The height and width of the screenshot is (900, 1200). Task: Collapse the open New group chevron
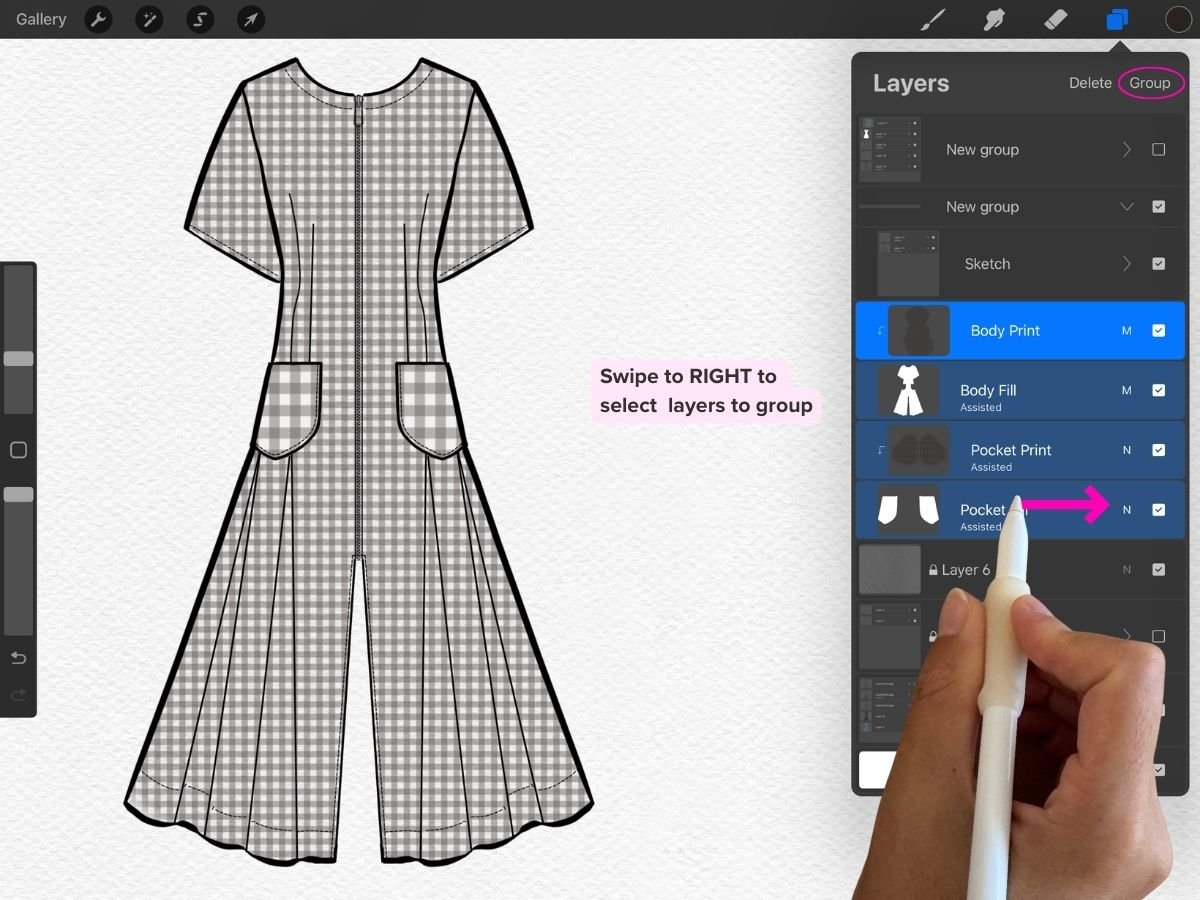coord(1126,207)
